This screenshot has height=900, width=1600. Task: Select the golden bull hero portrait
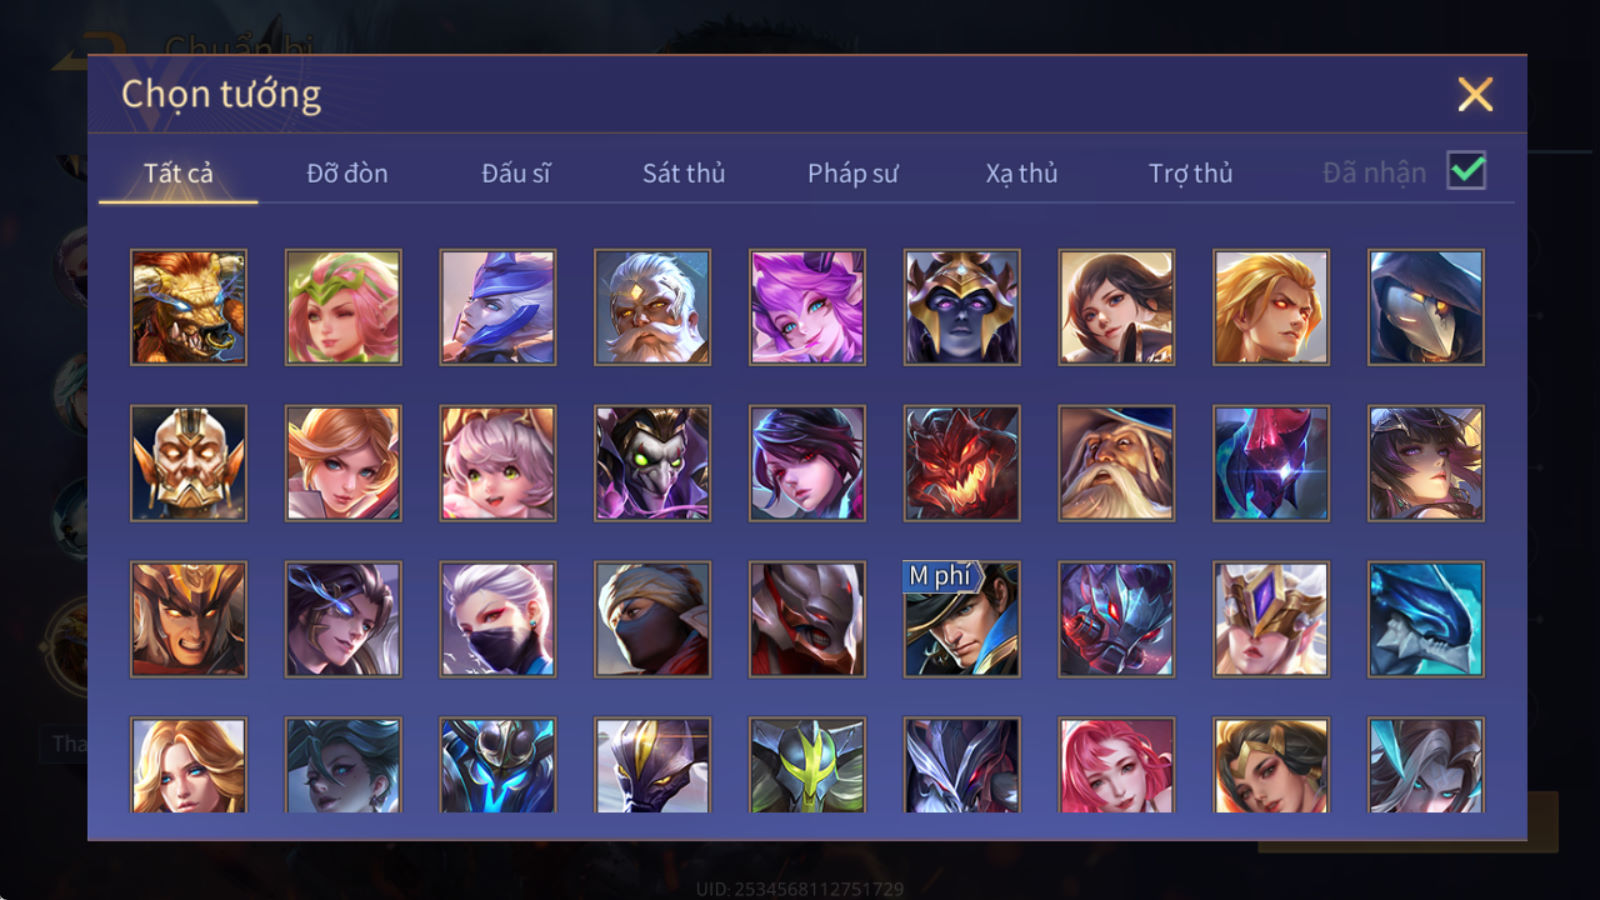[x=188, y=307]
